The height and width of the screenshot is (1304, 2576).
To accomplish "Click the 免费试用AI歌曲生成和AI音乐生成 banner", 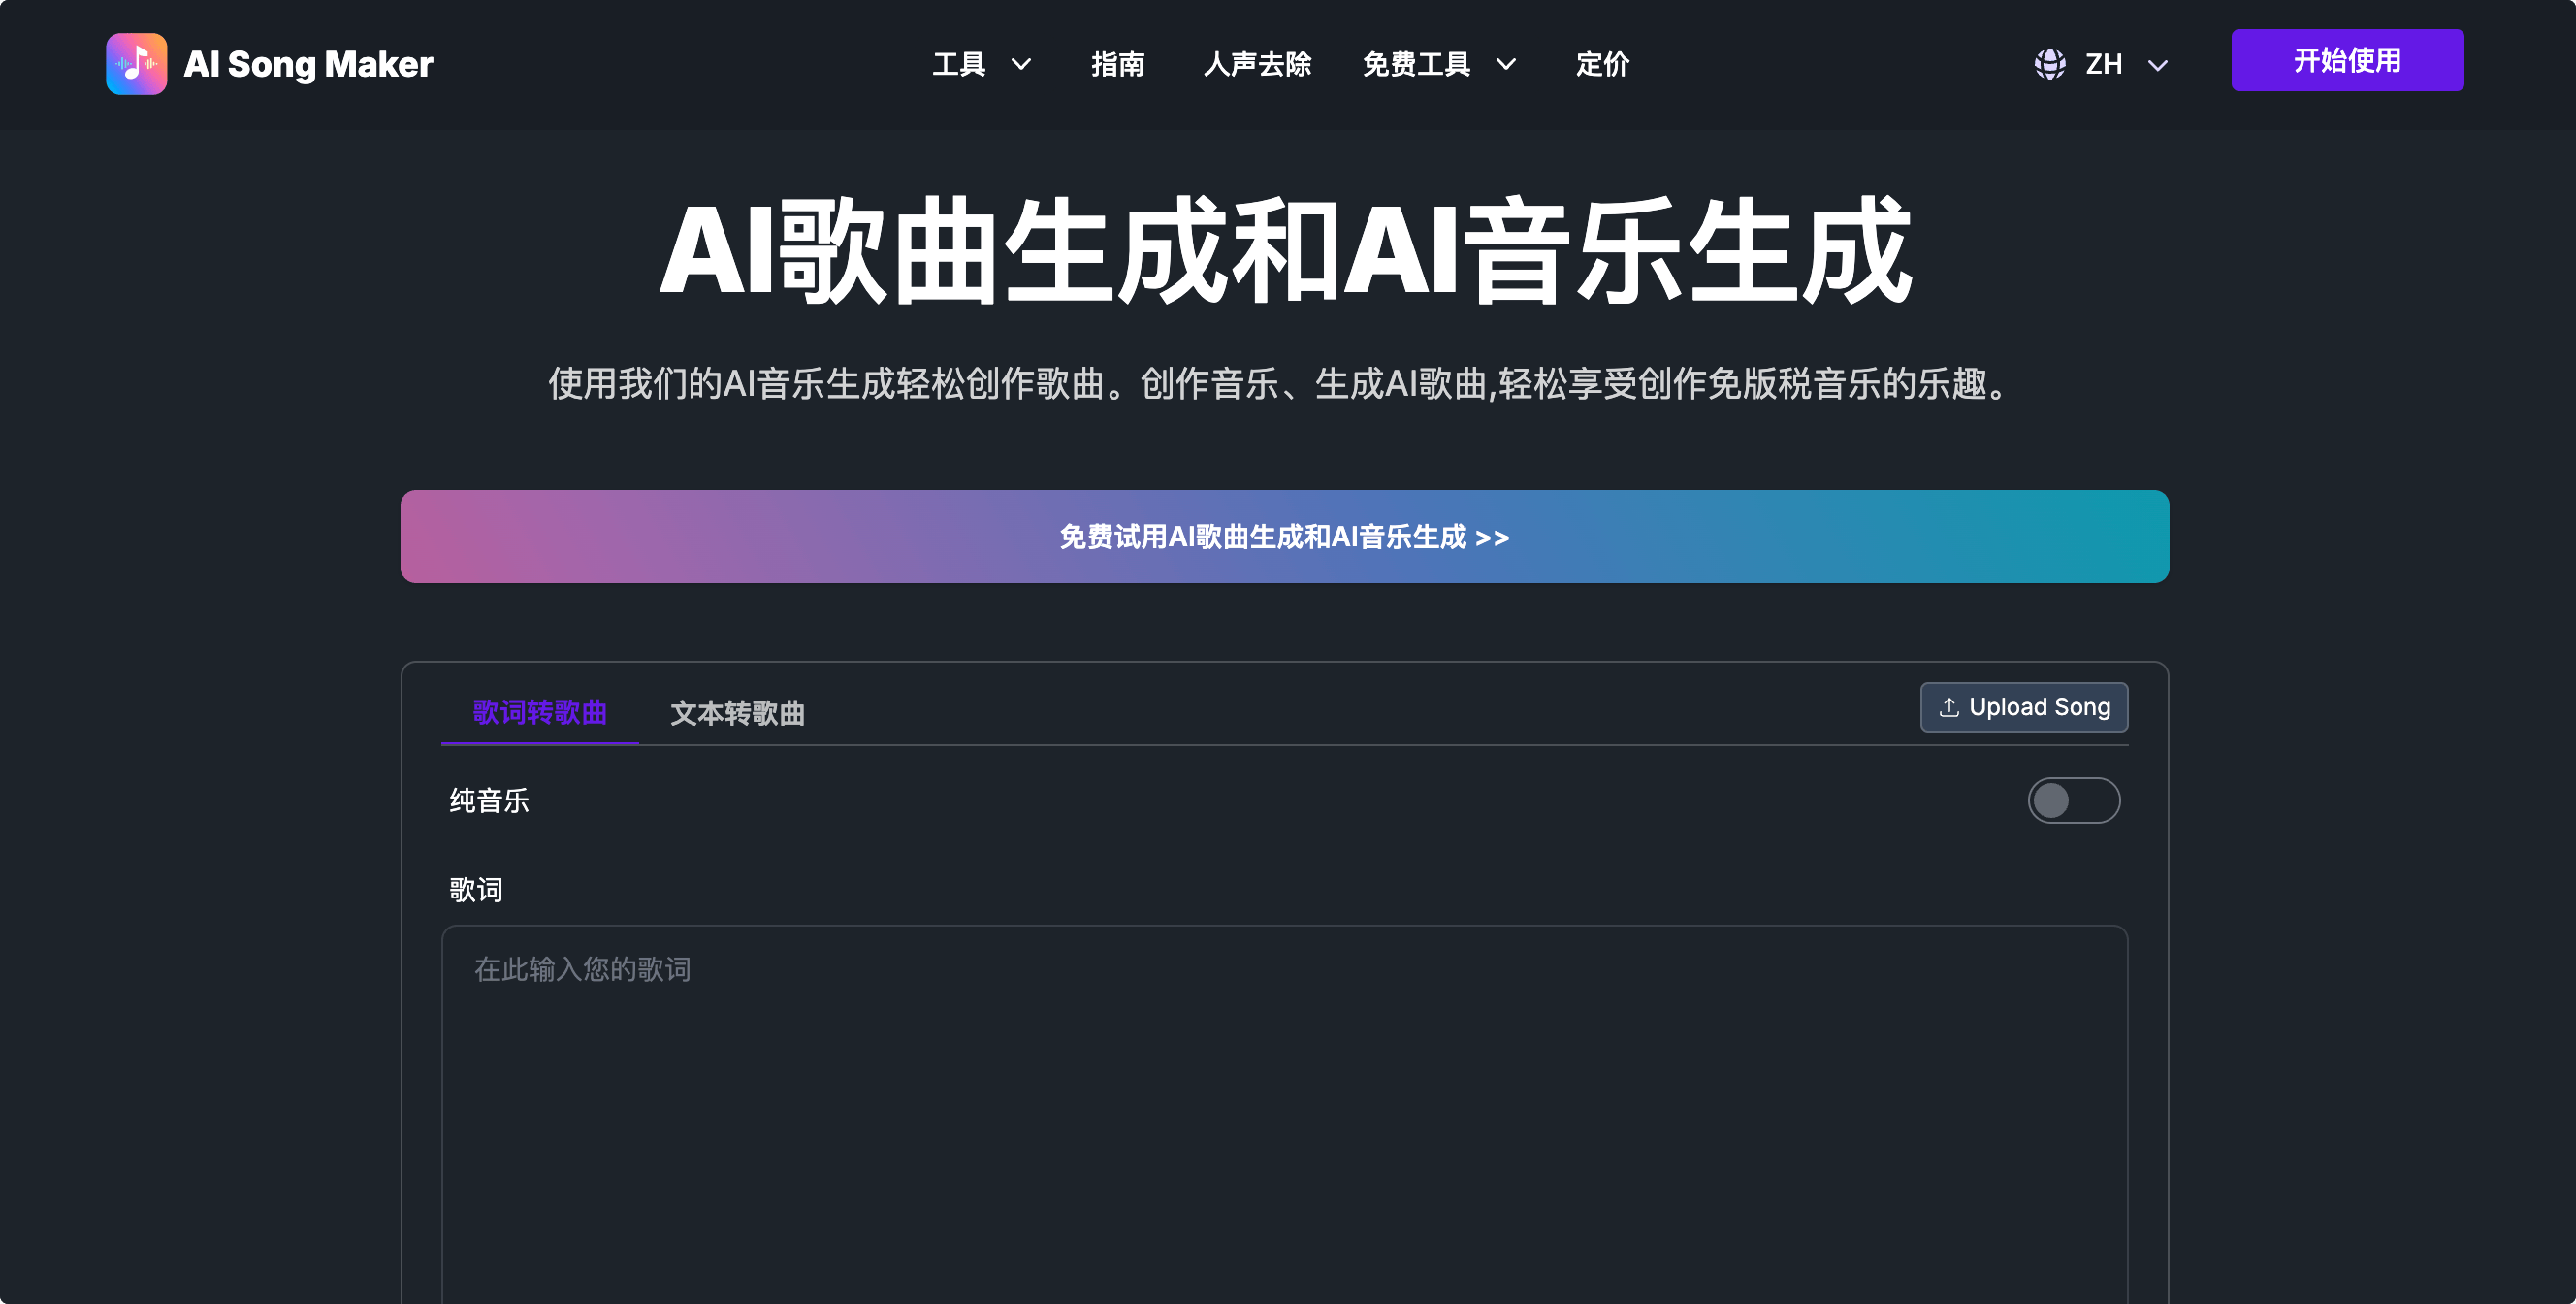I will [x=1284, y=536].
